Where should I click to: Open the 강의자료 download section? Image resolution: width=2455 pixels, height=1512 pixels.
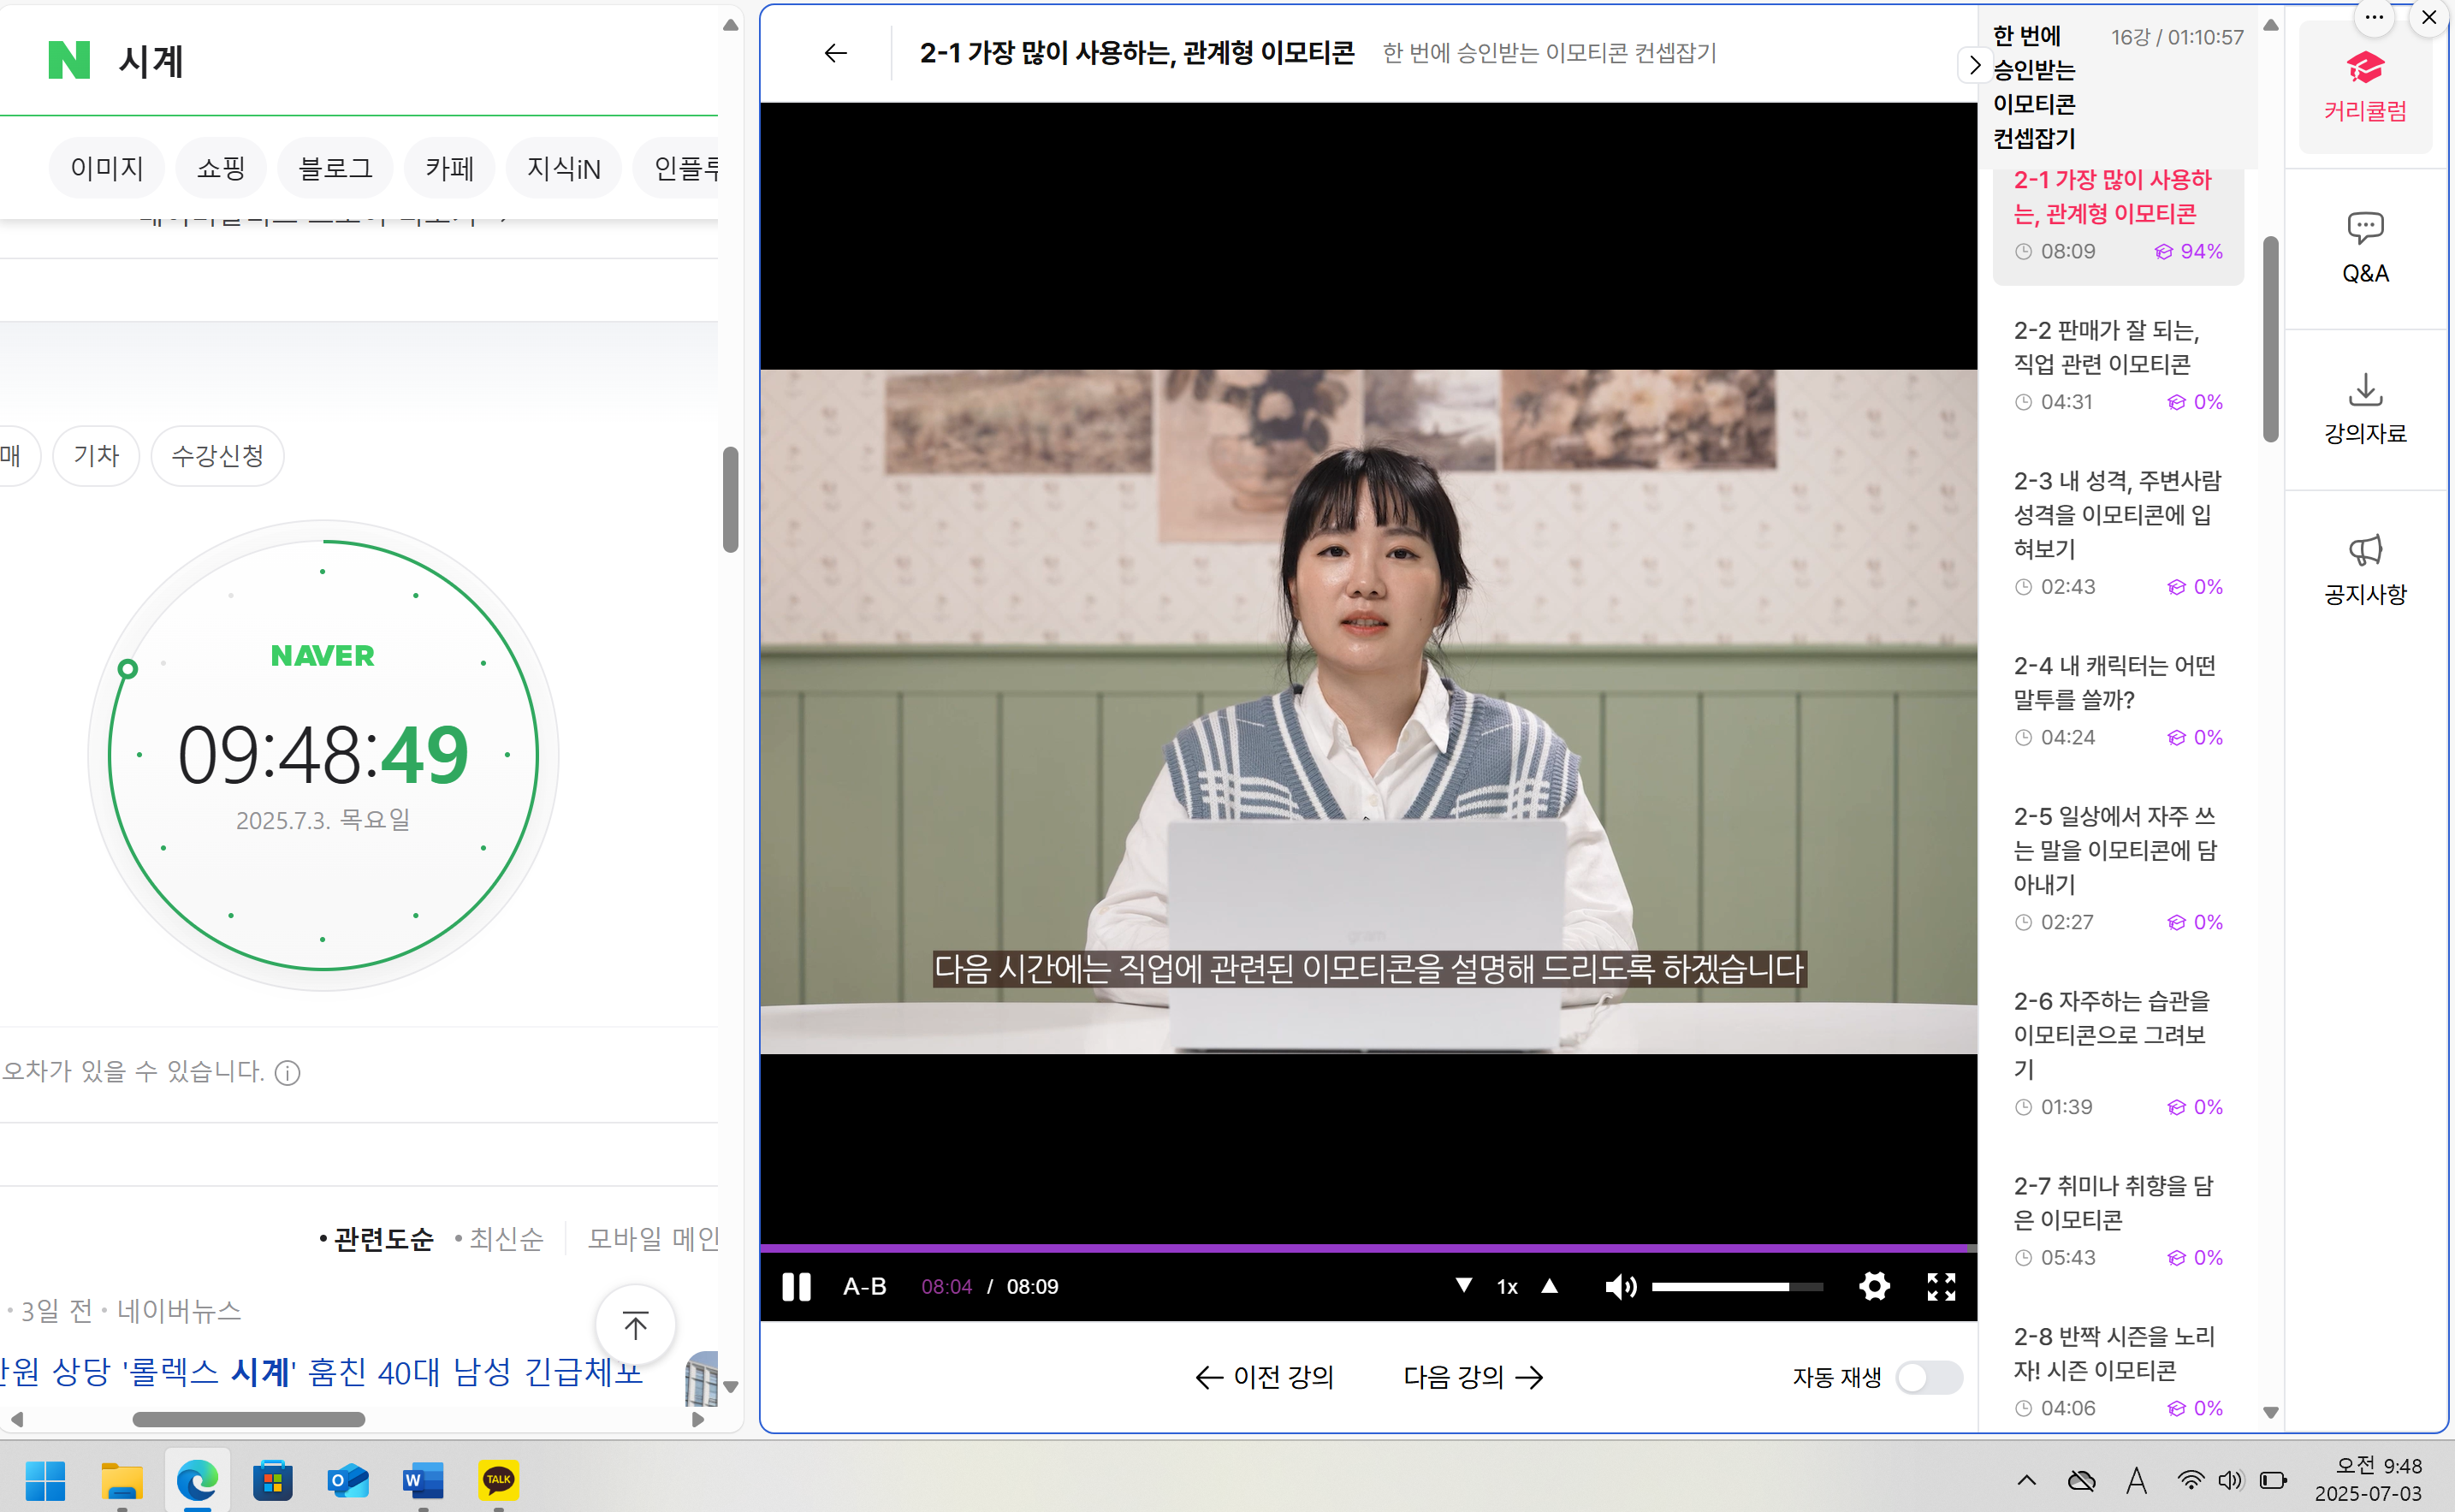[2364, 408]
